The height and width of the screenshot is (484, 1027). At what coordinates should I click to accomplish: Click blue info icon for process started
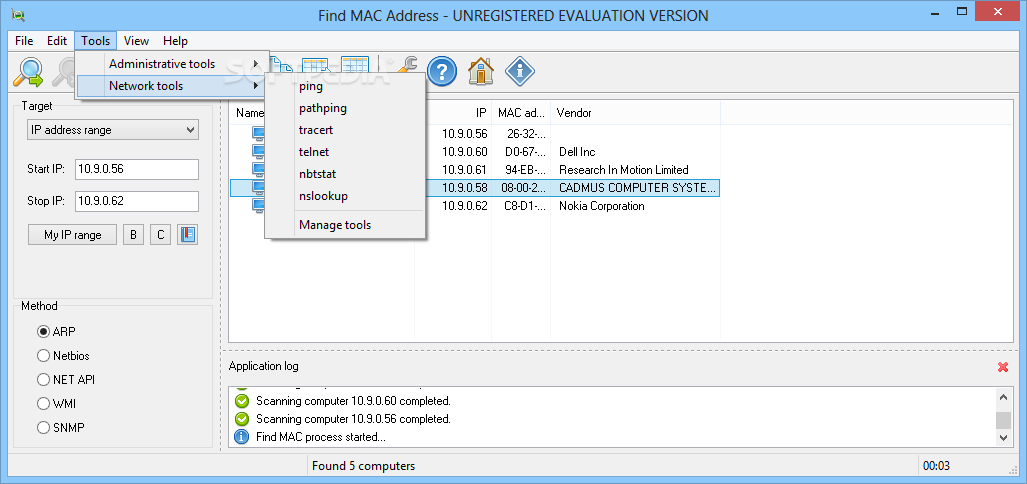click(242, 436)
